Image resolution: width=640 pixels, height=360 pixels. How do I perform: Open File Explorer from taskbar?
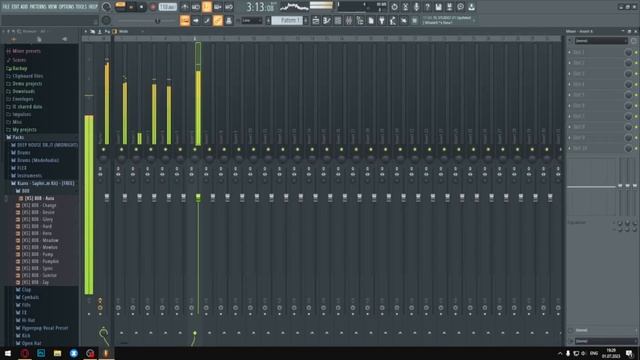tap(57, 353)
